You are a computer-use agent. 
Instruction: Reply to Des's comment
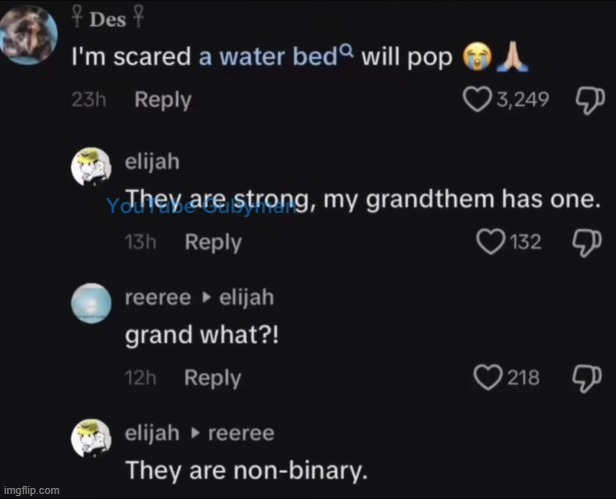click(x=163, y=100)
